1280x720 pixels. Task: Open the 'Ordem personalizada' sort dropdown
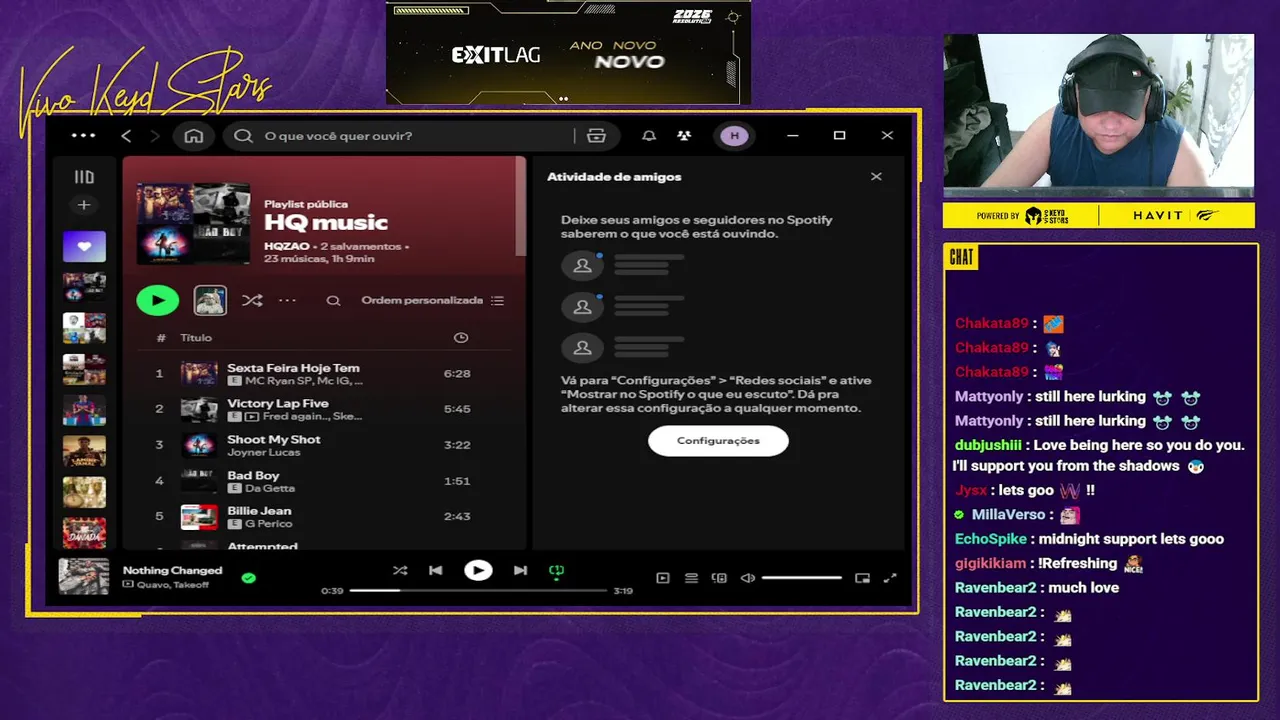click(433, 300)
